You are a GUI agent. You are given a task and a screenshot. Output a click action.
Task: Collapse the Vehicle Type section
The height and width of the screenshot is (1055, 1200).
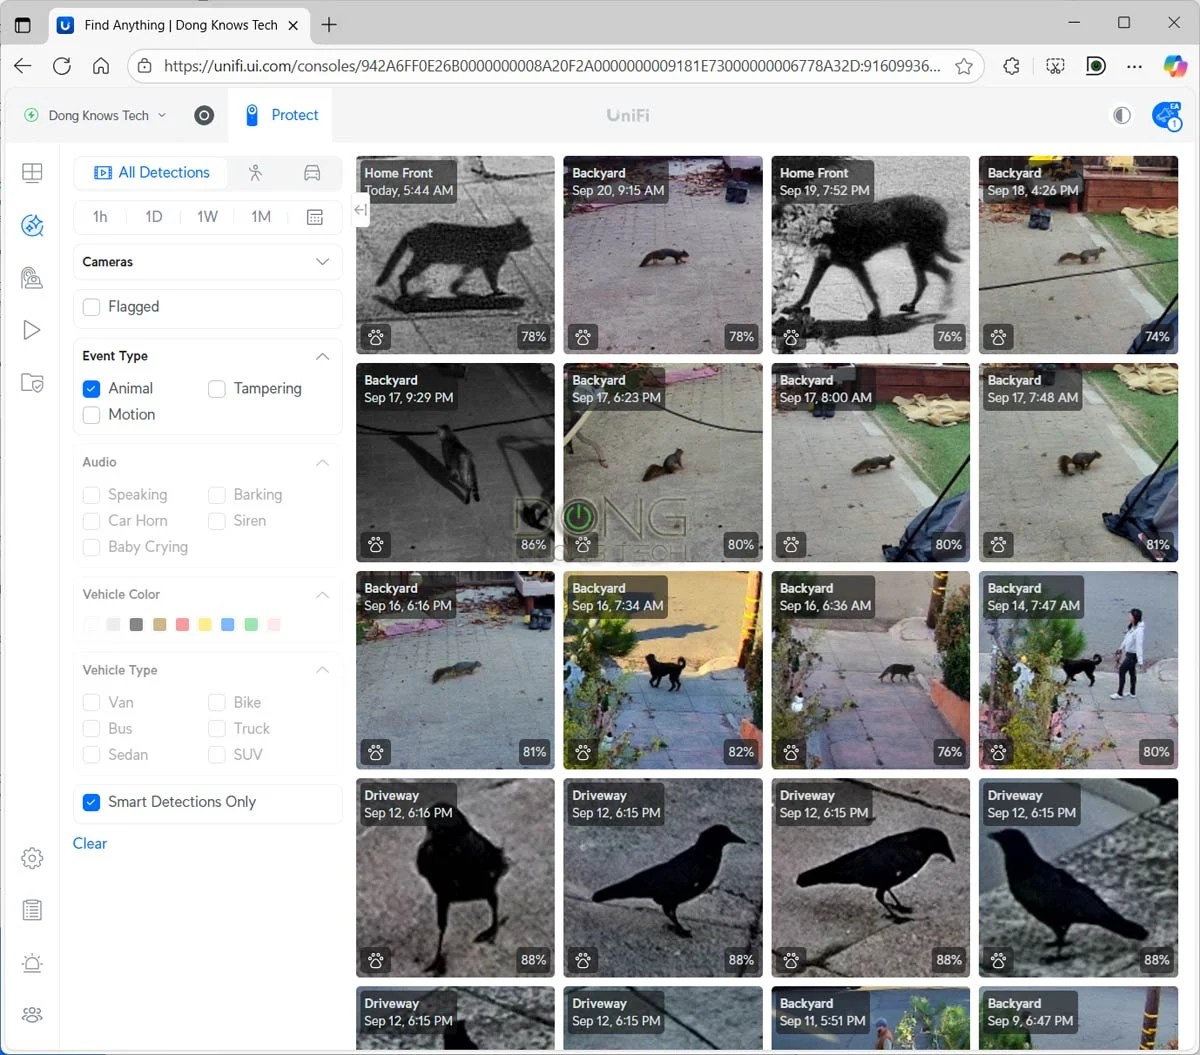tap(322, 671)
